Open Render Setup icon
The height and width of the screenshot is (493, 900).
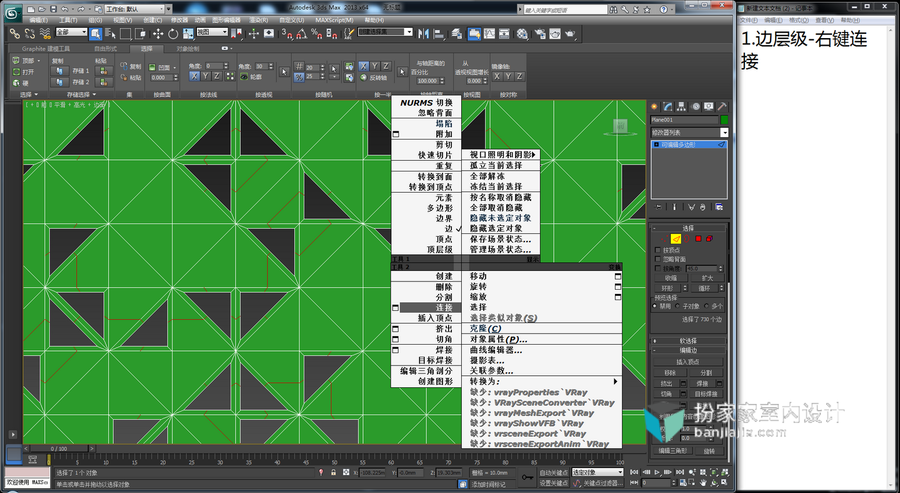[x=540, y=34]
